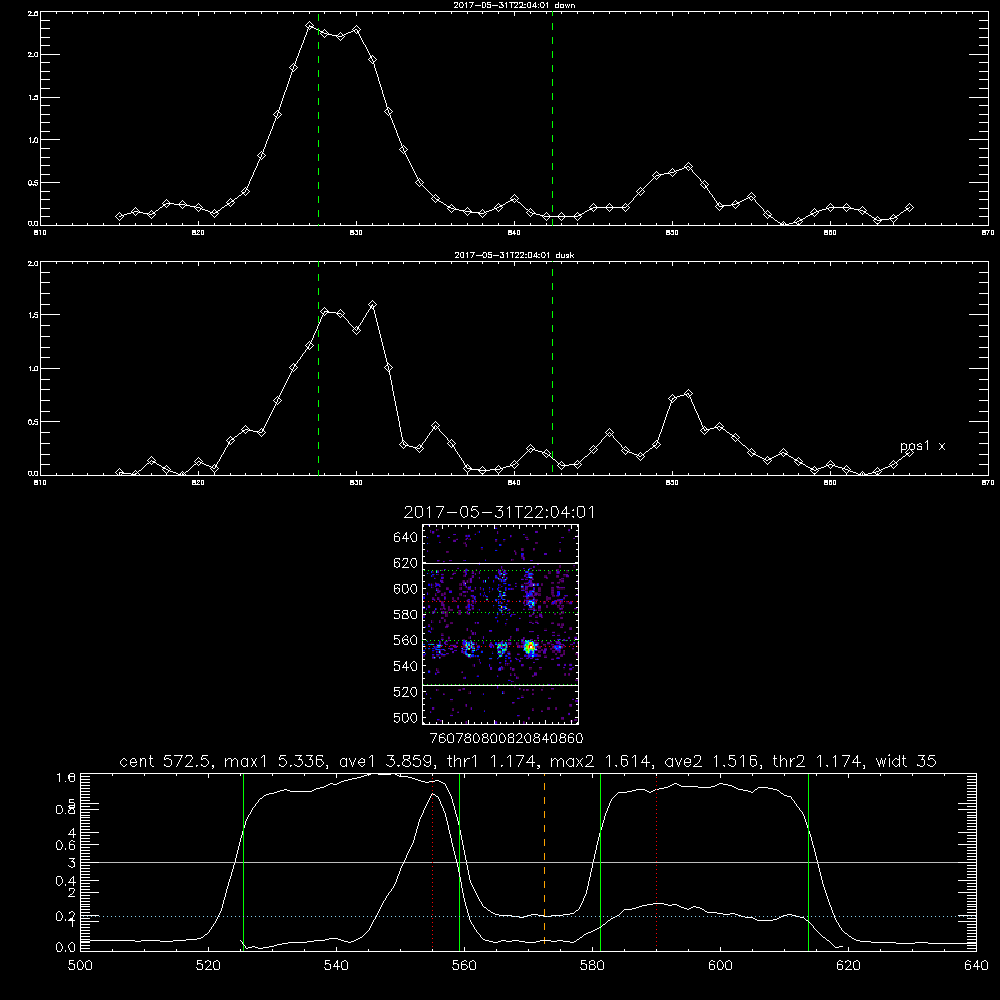The width and height of the screenshot is (1000, 1000).
Task: Click the green vertical line near 559 in bottom plot
Action: click(x=459, y=861)
